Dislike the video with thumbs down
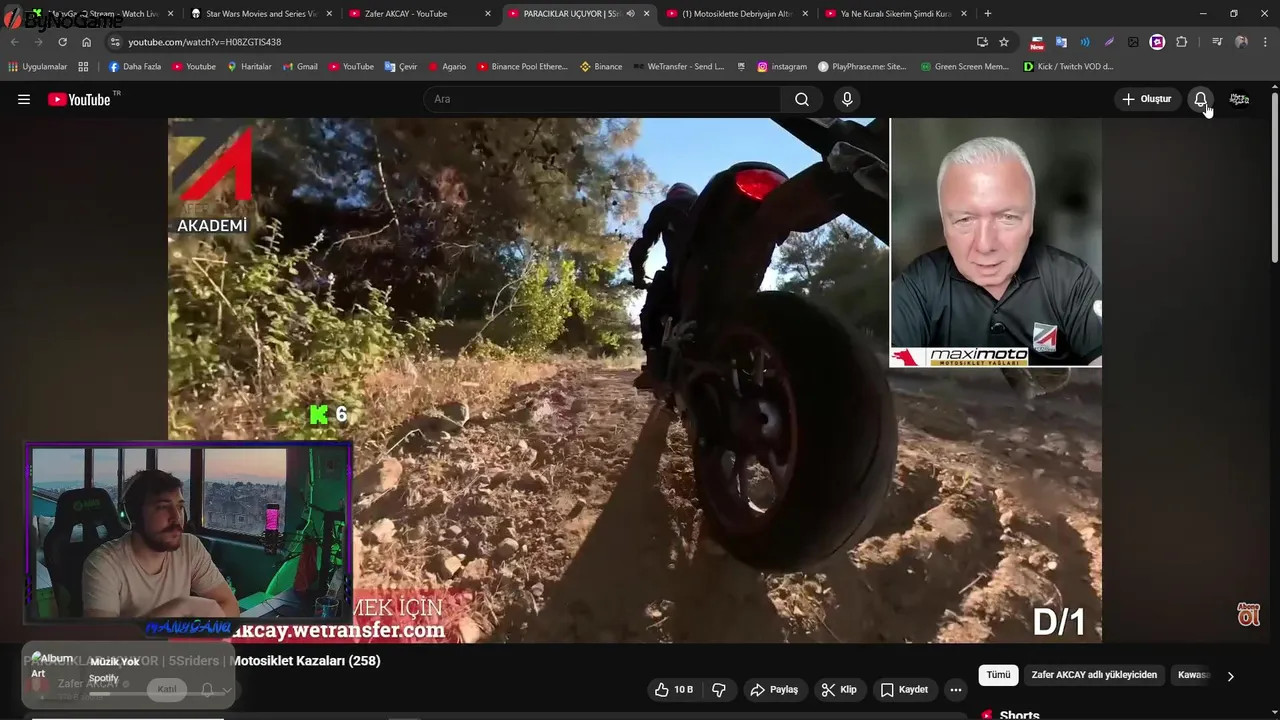1280x720 pixels. pos(719,690)
